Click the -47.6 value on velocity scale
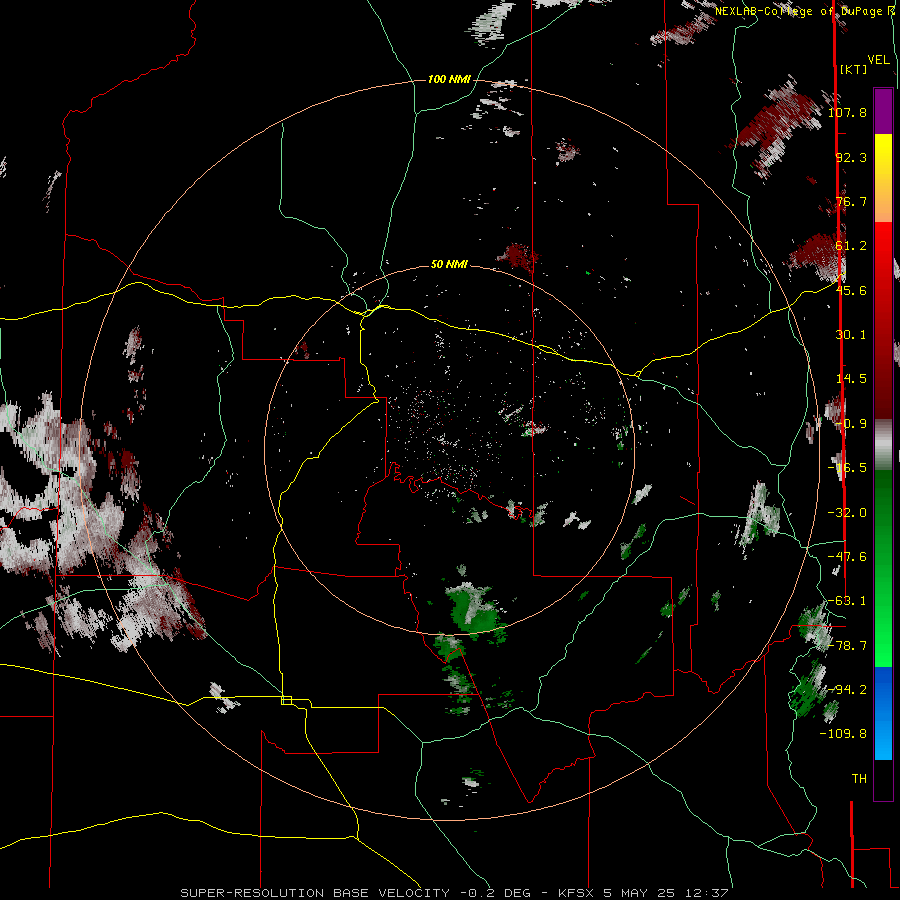 [847, 557]
